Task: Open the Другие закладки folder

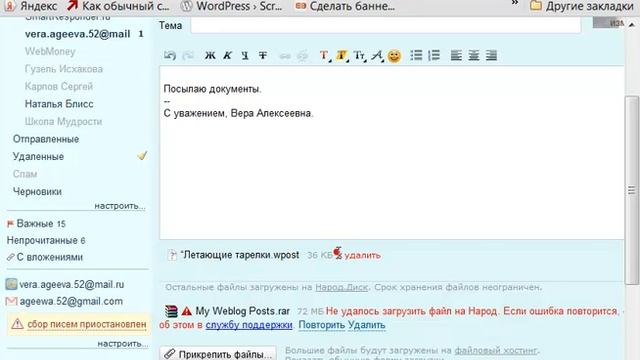Action: tap(582, 6)
